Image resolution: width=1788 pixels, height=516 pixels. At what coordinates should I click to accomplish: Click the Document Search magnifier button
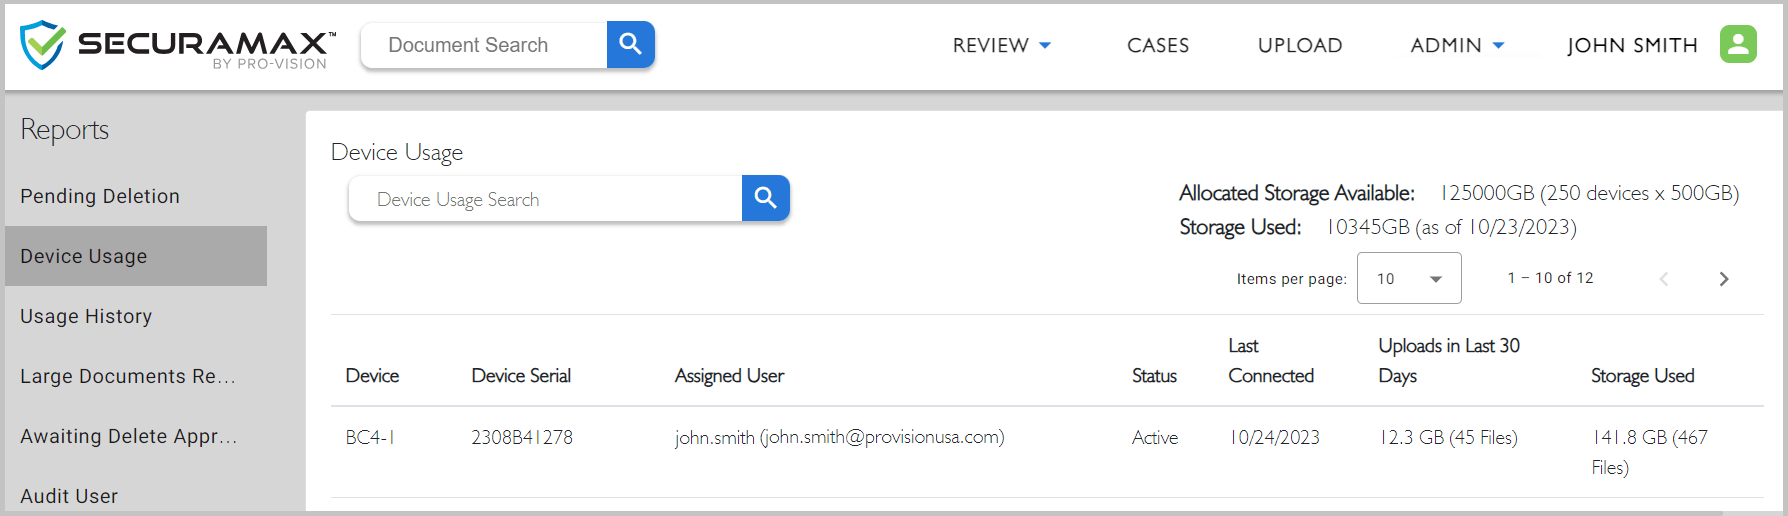click(630, 45)
